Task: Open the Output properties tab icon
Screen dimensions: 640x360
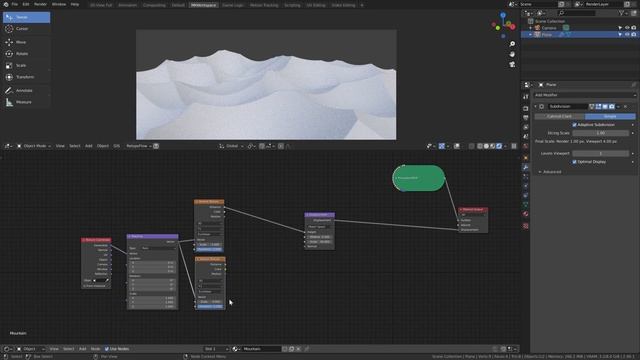Action: [x=526, y=118]
